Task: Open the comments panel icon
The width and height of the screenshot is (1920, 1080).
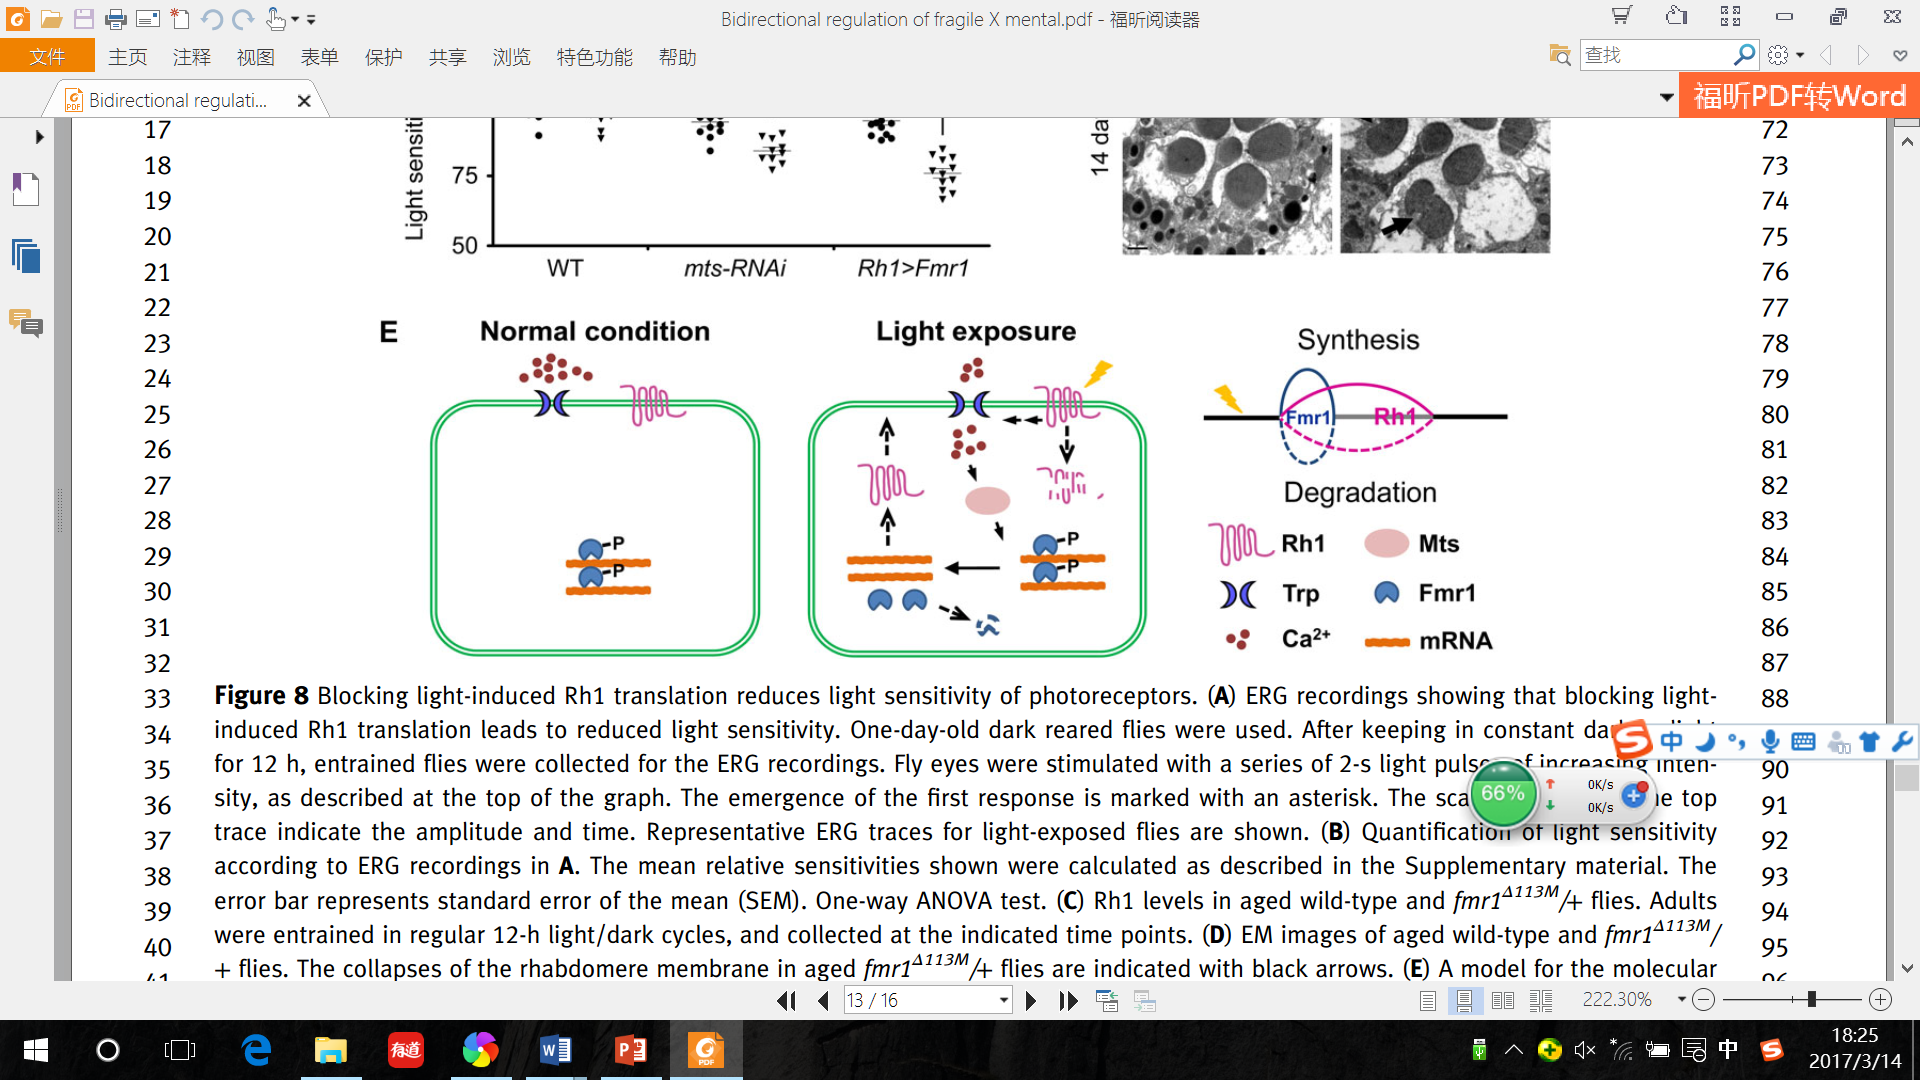Action: [26, 323]
